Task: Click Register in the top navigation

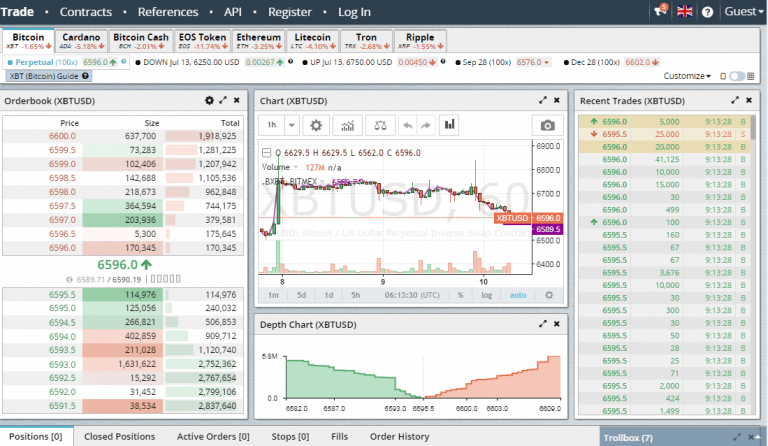Action: (289, 12)
